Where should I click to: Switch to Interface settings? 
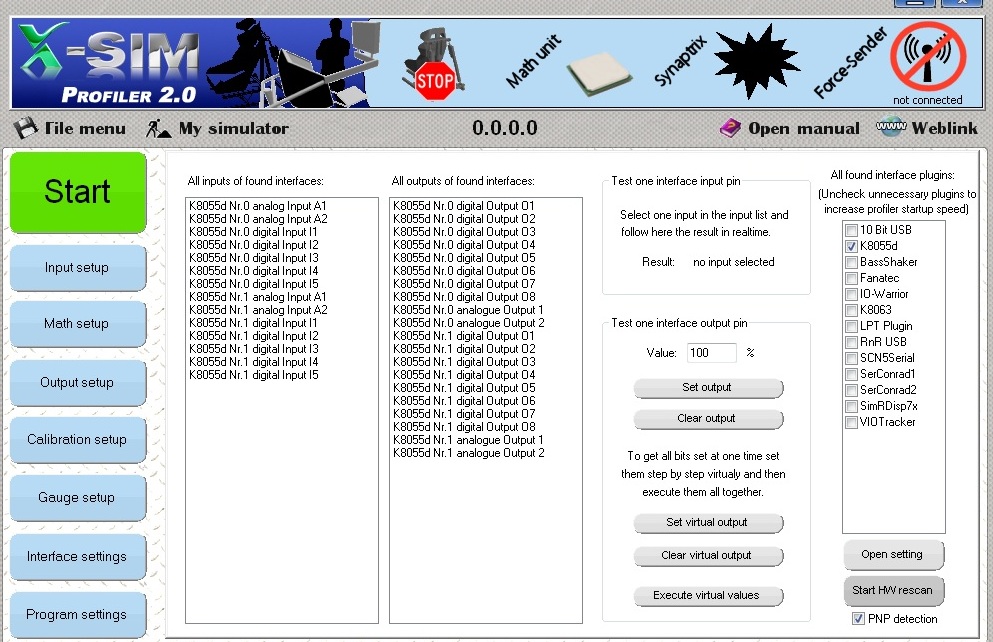pos(77,557)
